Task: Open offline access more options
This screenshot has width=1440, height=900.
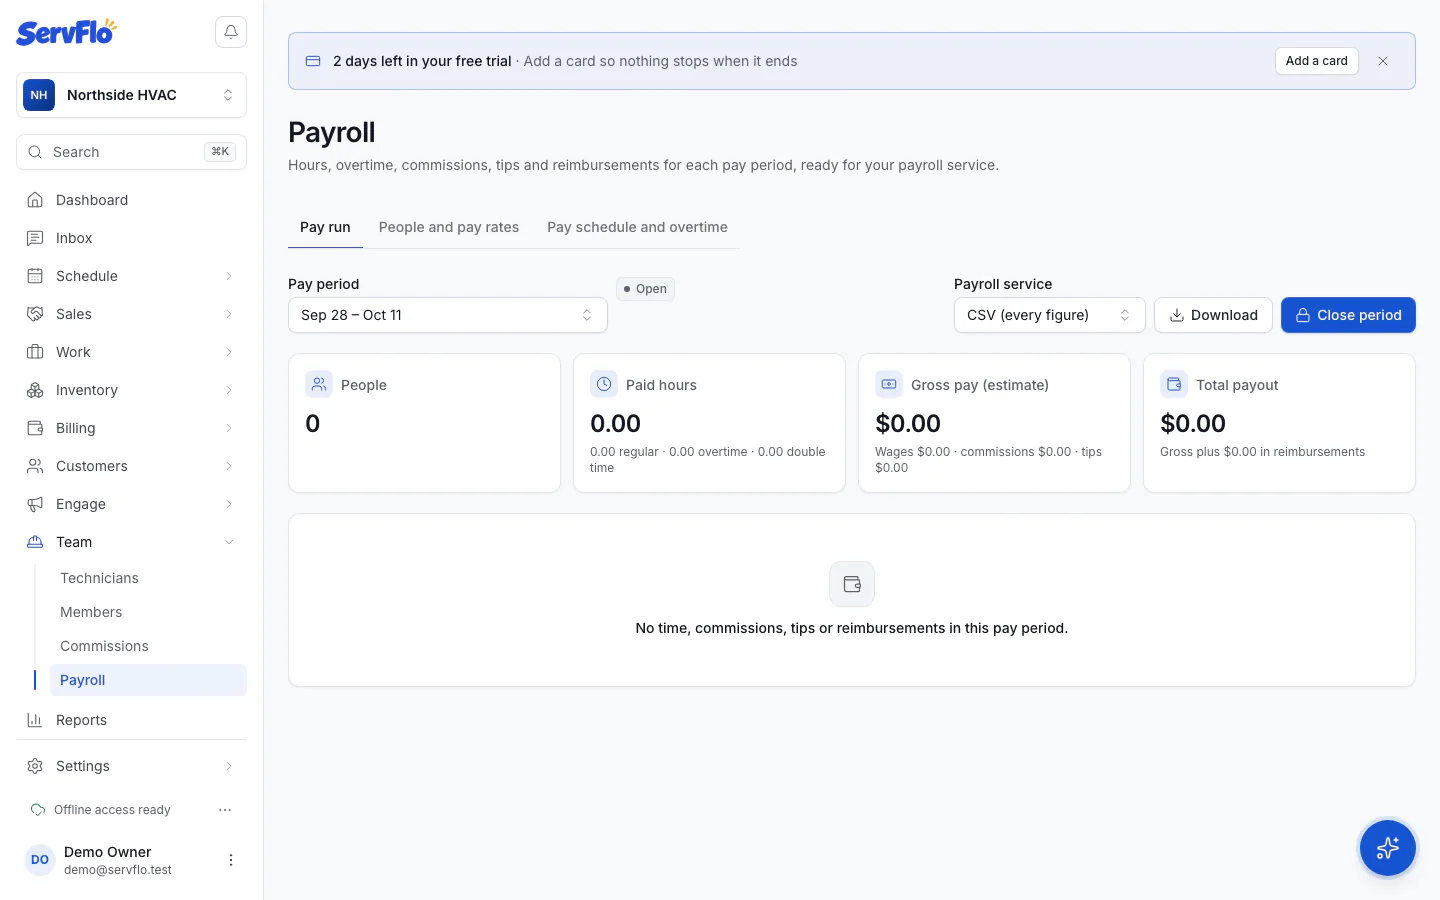Action: pyautogui.click(x=225, y=810)
